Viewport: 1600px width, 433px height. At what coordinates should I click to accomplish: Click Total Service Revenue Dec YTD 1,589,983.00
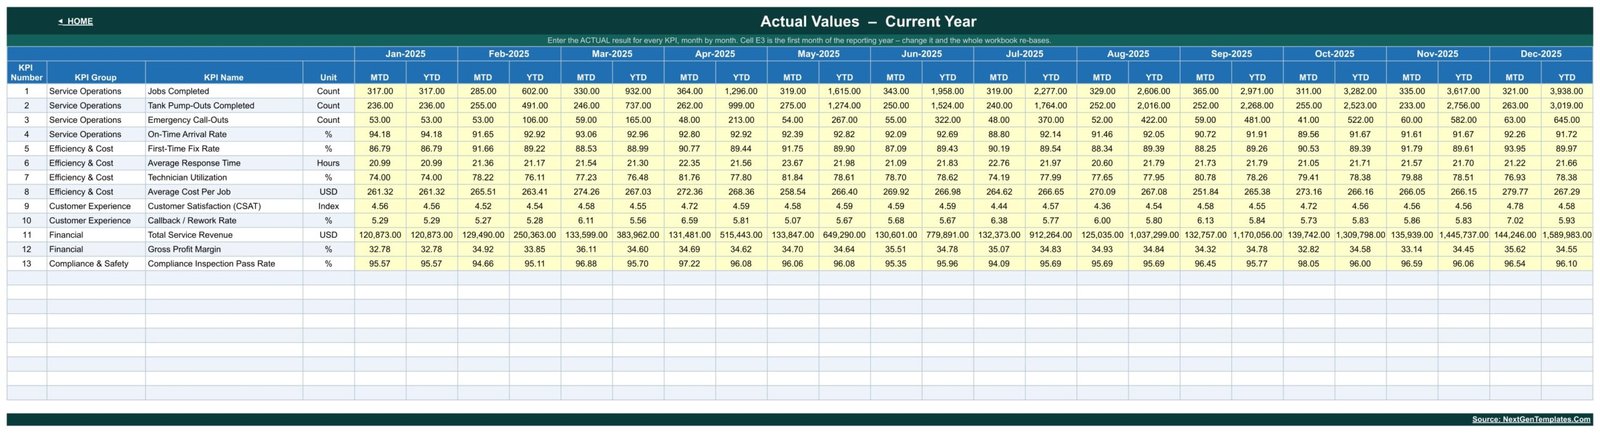(x=1567, y=235)
